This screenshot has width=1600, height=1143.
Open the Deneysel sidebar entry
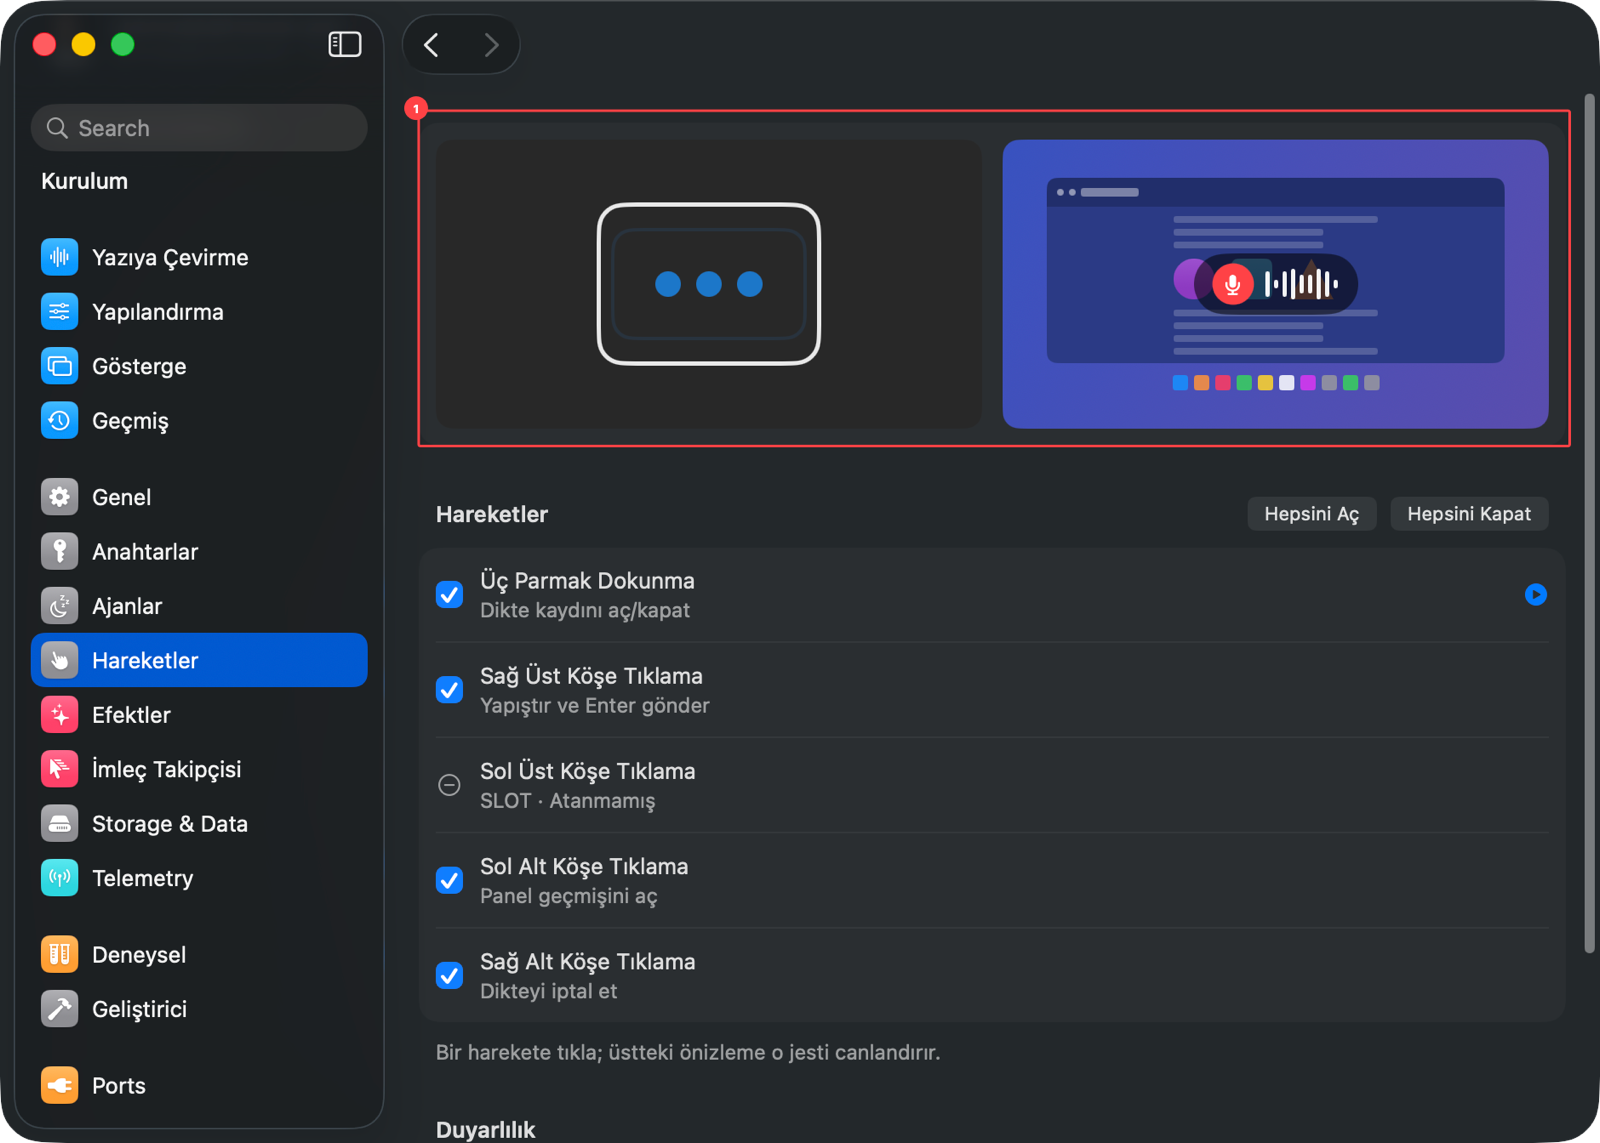199,954
